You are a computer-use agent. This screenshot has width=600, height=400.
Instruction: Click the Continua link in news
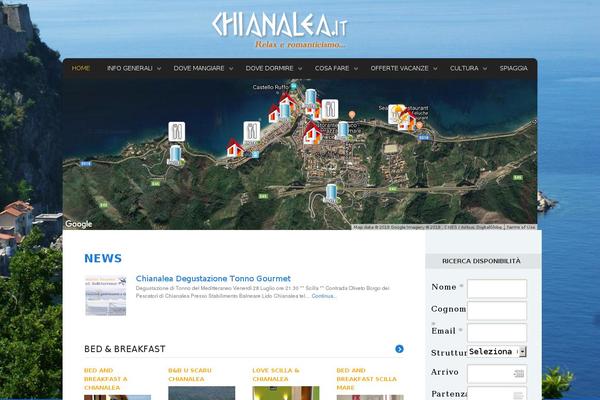tap(323, 296)
